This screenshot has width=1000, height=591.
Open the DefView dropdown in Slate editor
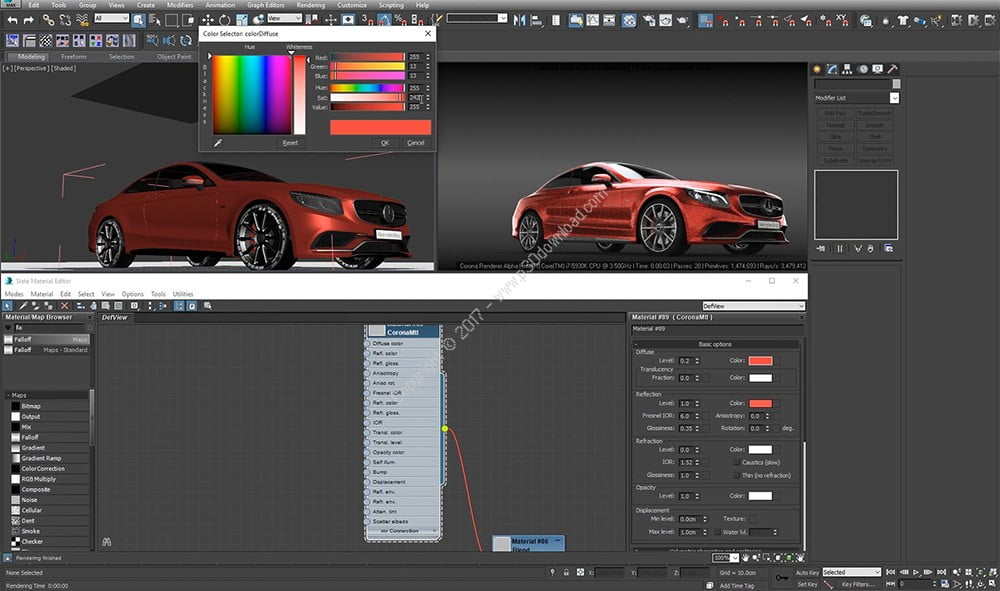753,306
